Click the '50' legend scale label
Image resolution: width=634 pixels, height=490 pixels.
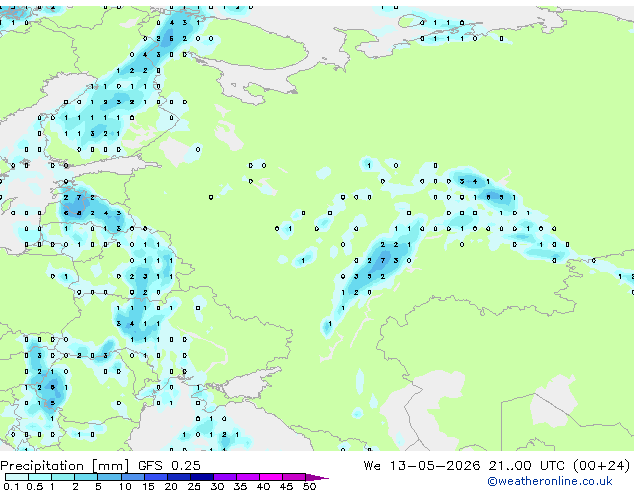(309, 486)
